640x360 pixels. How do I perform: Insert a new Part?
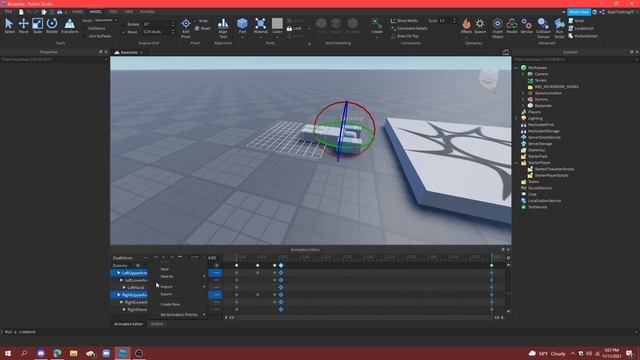[242, 26]
